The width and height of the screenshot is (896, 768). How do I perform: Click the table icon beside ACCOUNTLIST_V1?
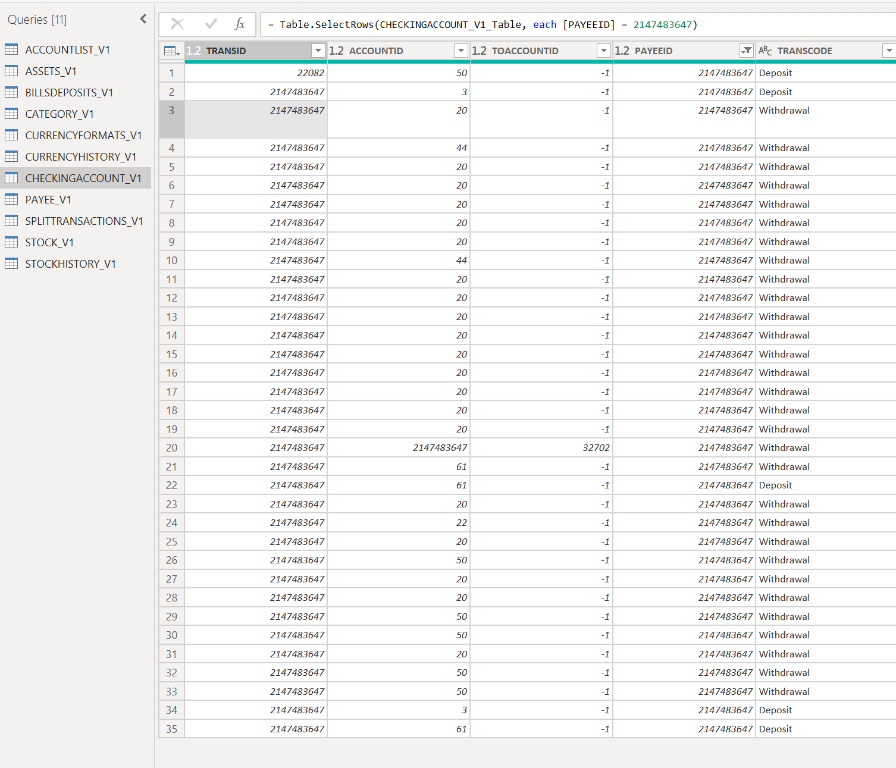click(x=11, y=50)
